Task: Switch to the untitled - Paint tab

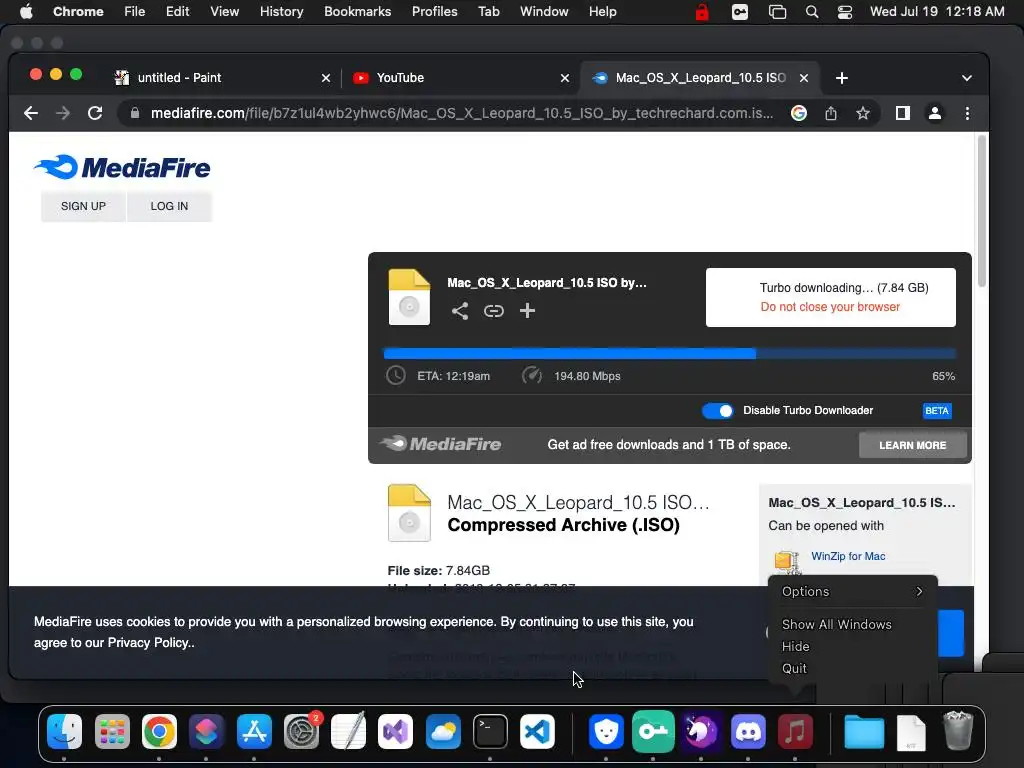Action: pyautogui.click(x=179, y=78)
